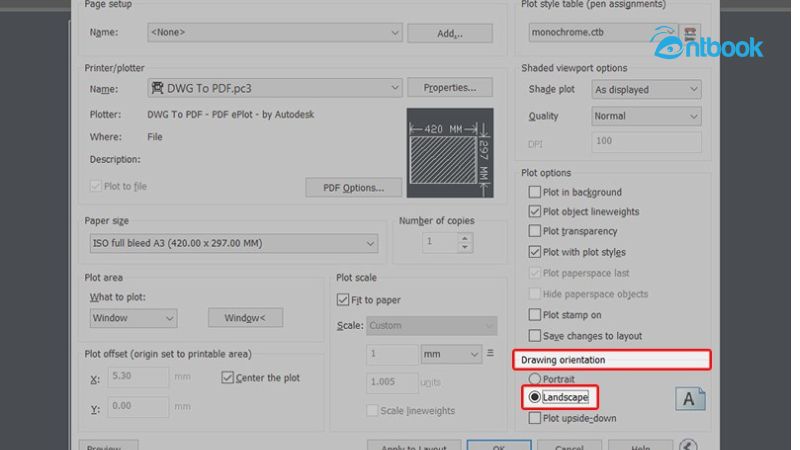Open the What to plot dropdown
Viewport: 800px width, 450px height.
click(133, 318)
